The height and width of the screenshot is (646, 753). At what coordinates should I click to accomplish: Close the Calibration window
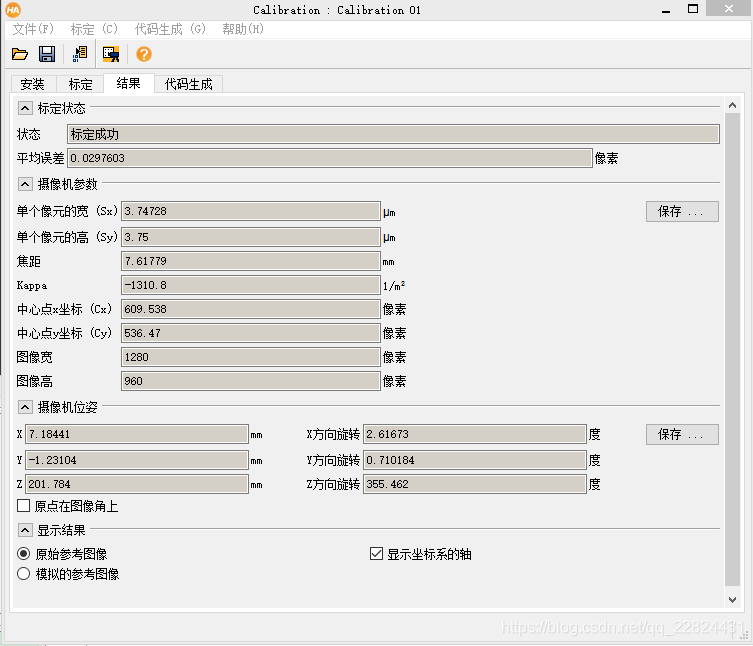(729, 9)
